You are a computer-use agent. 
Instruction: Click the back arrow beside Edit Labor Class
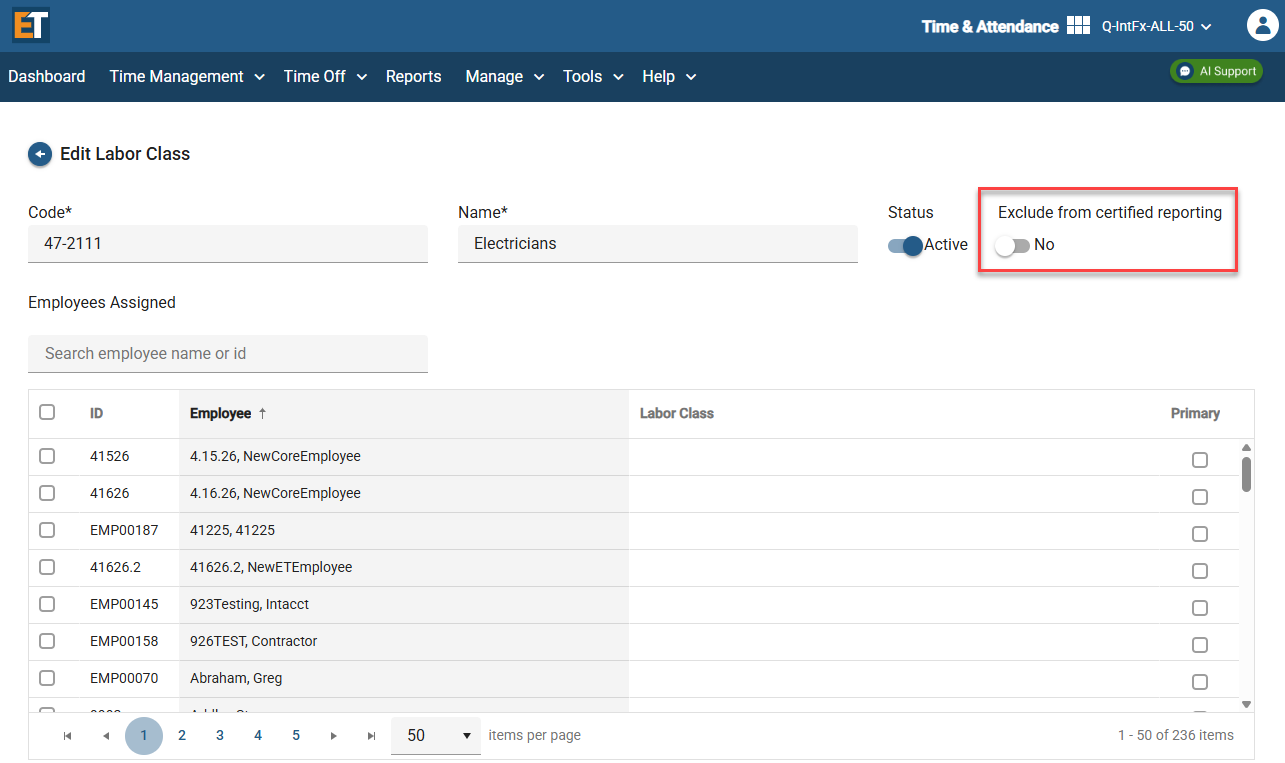(39, 154)
